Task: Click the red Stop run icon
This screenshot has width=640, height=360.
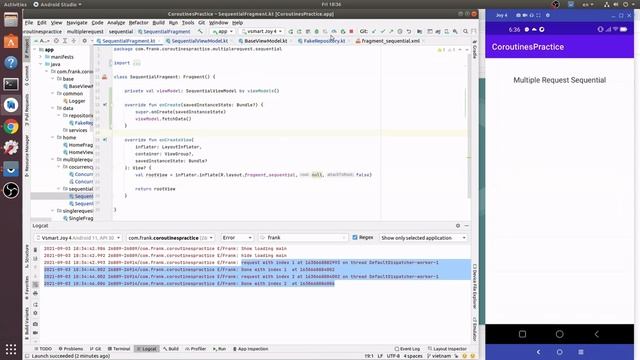Action: pyautogui.click(x=351, y=31)
